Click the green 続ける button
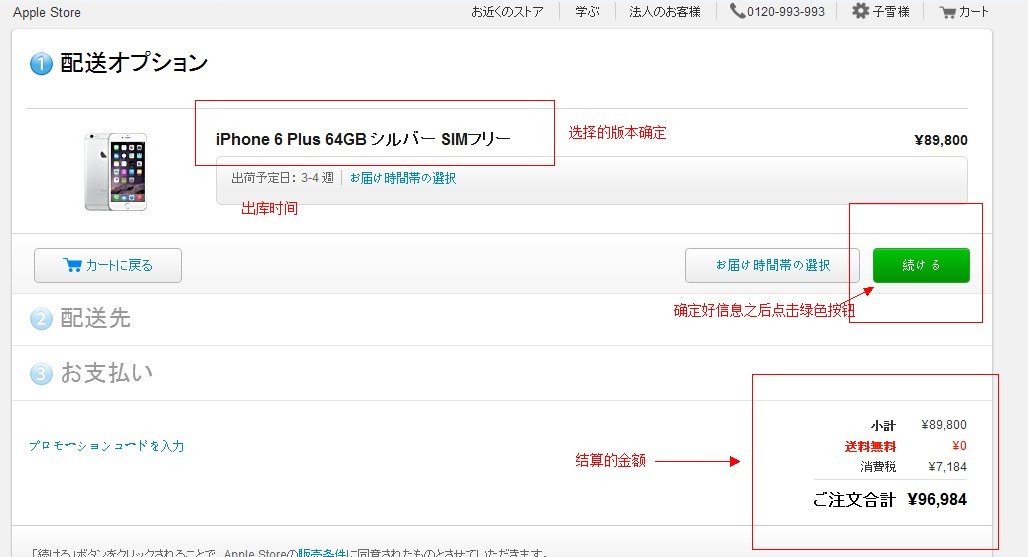Viewport: 1028px width, 557px height. (921, 265)
